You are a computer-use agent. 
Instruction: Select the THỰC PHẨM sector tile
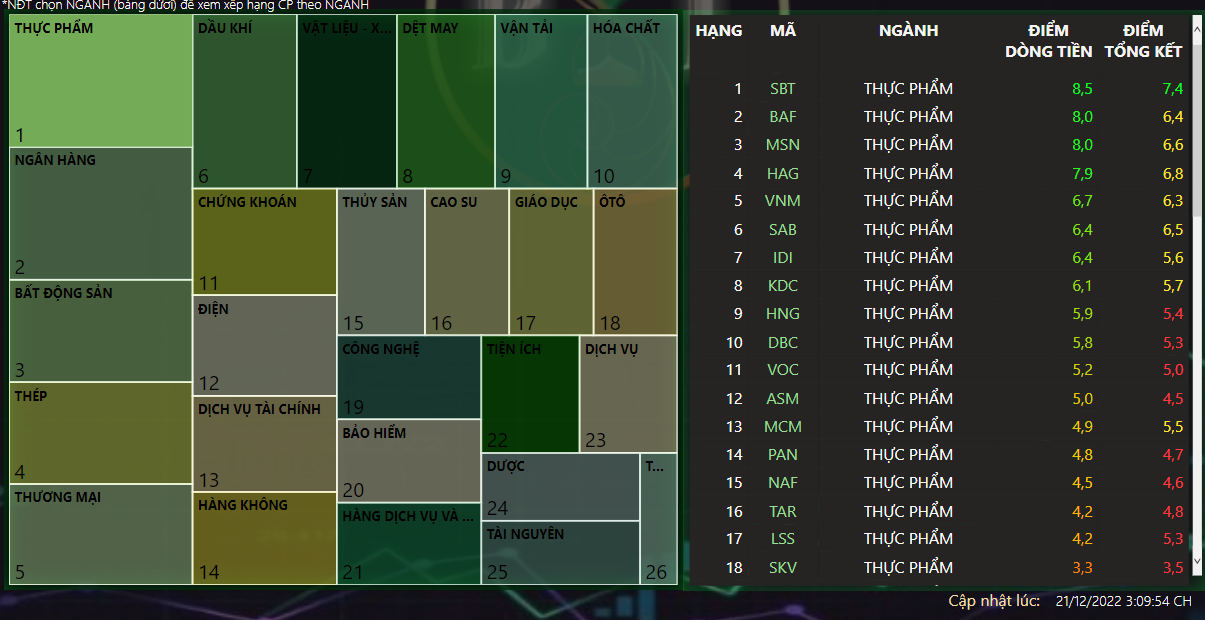tap(101, 81)
